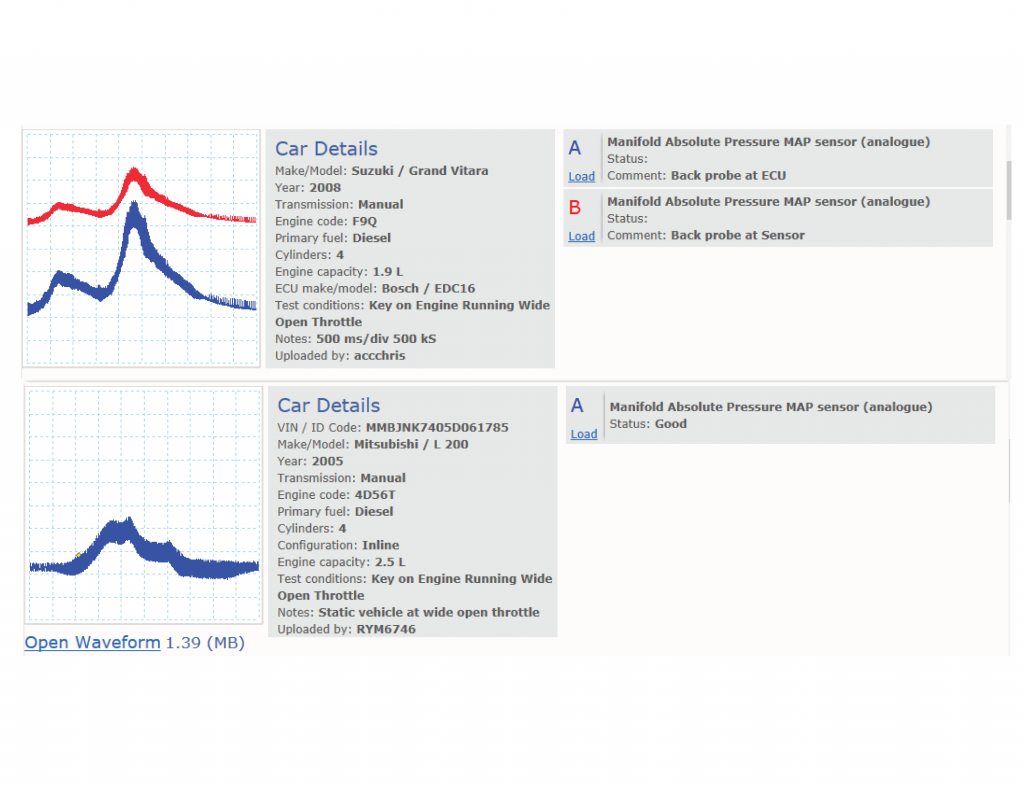The image size is (1024, 786).
Task: Click the uploader name accchris
Action: 379,356
